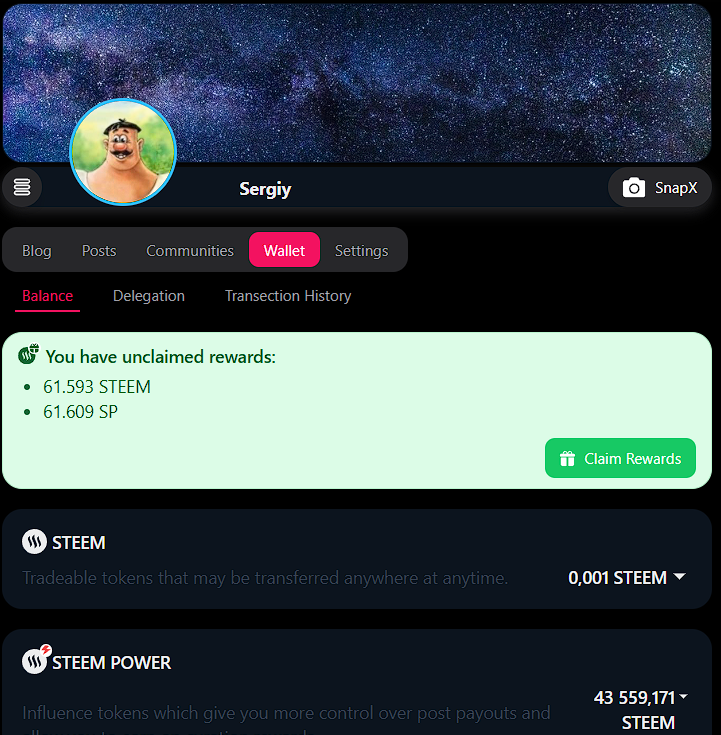Open the hamburger menu icon
The width and height of the screenshot is (721, 735).
[22, 187]
